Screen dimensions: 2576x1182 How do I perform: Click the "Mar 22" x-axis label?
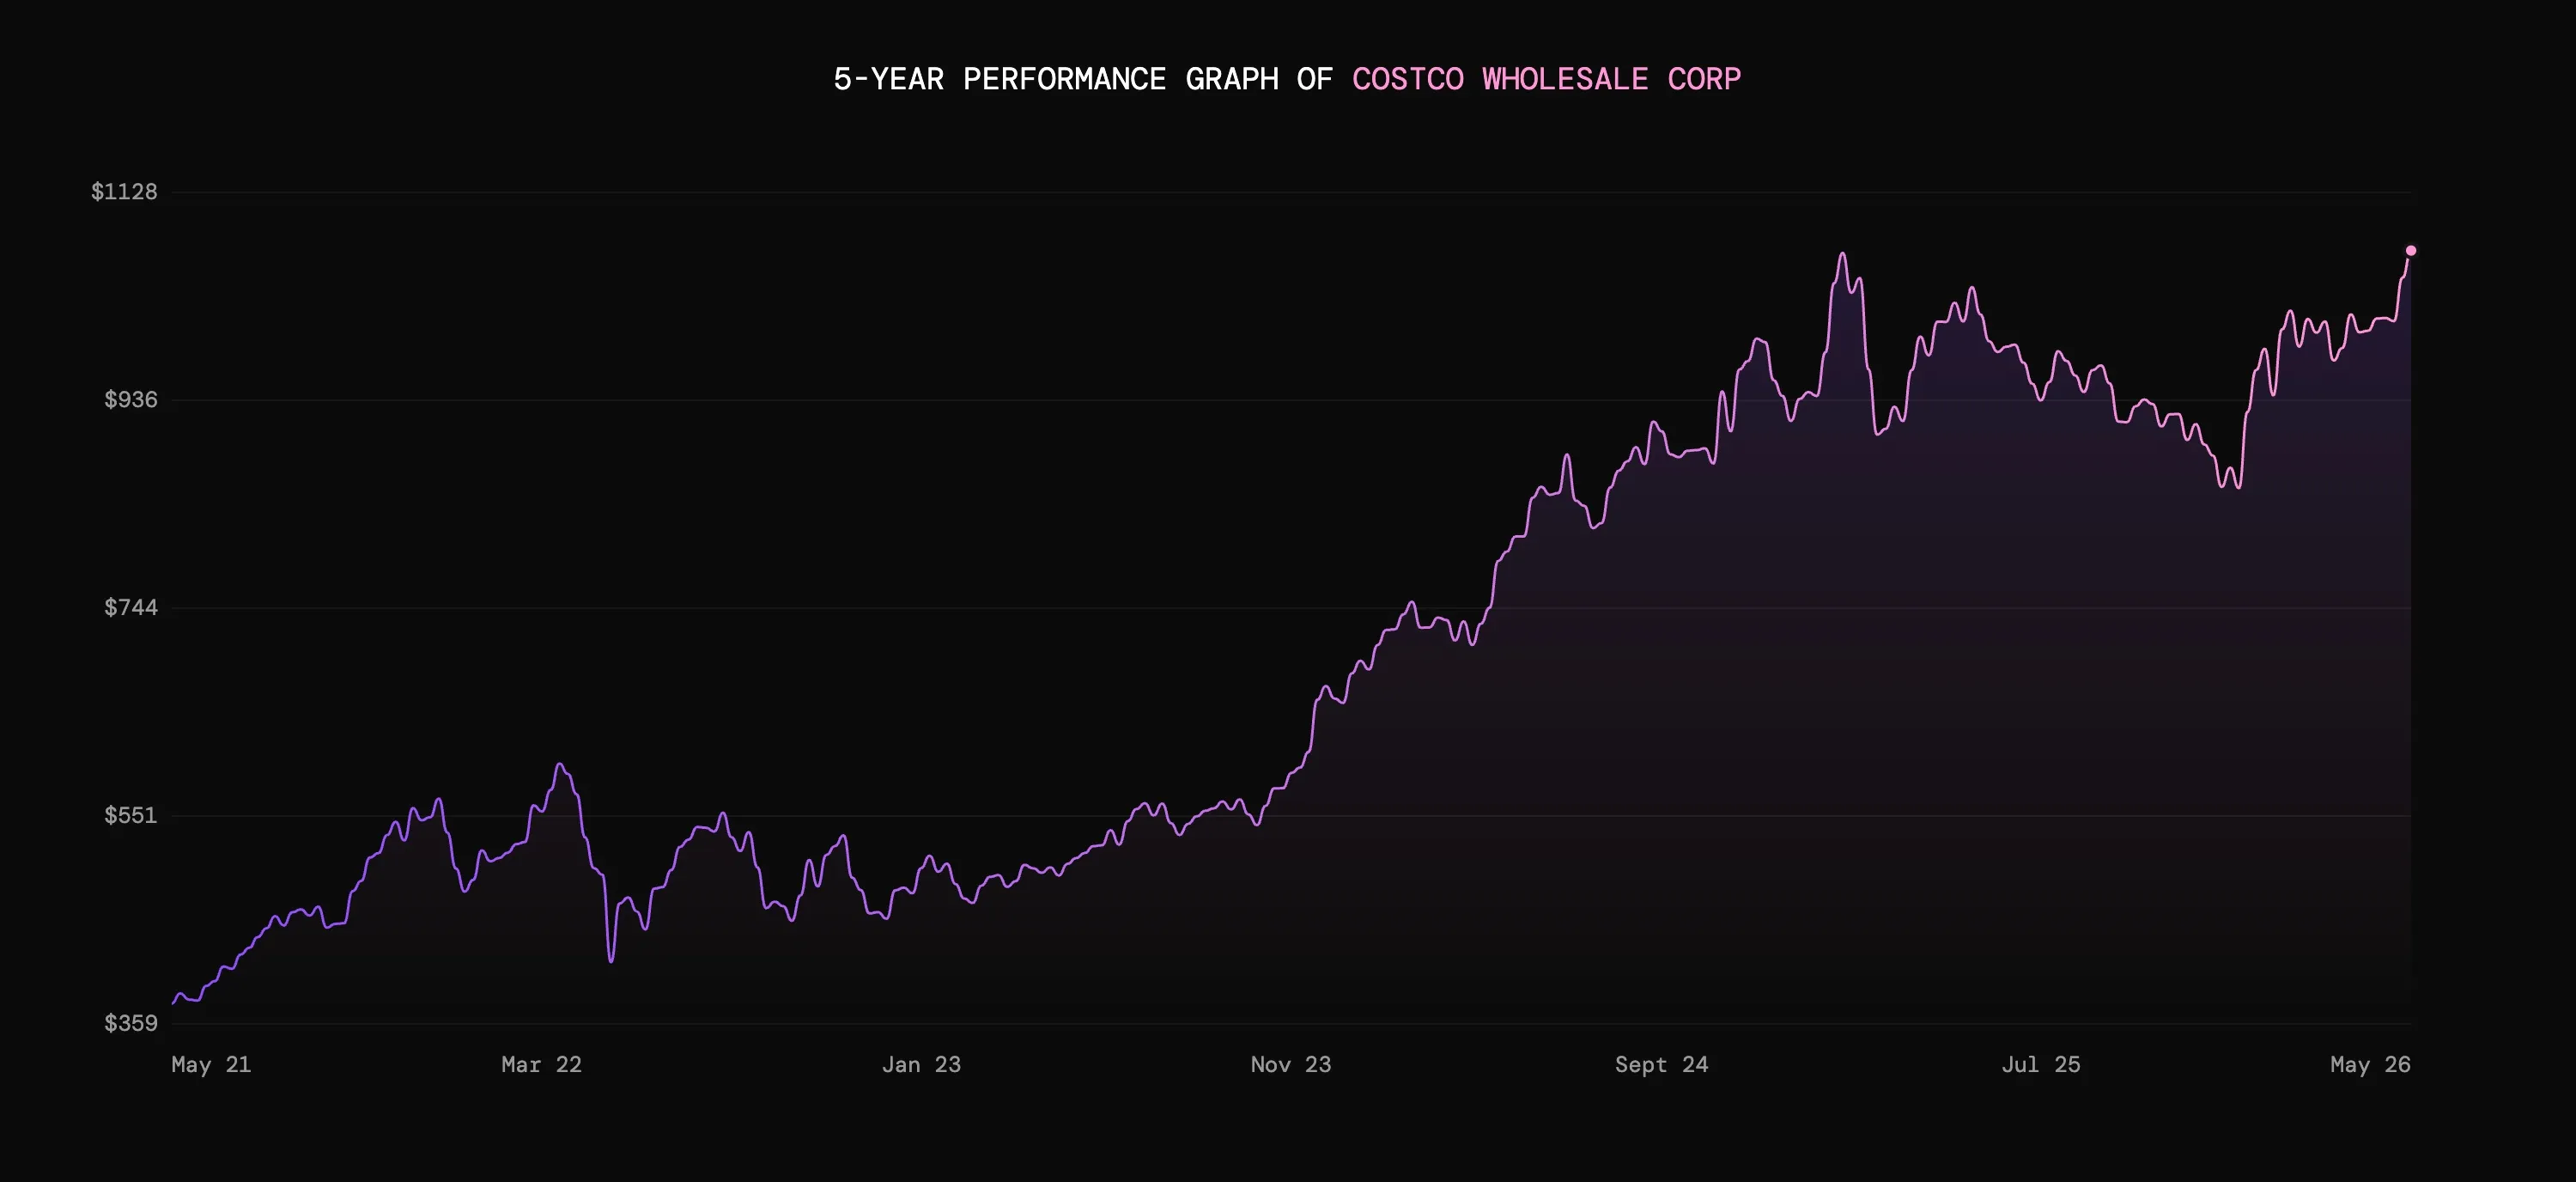coord(541,1065)
